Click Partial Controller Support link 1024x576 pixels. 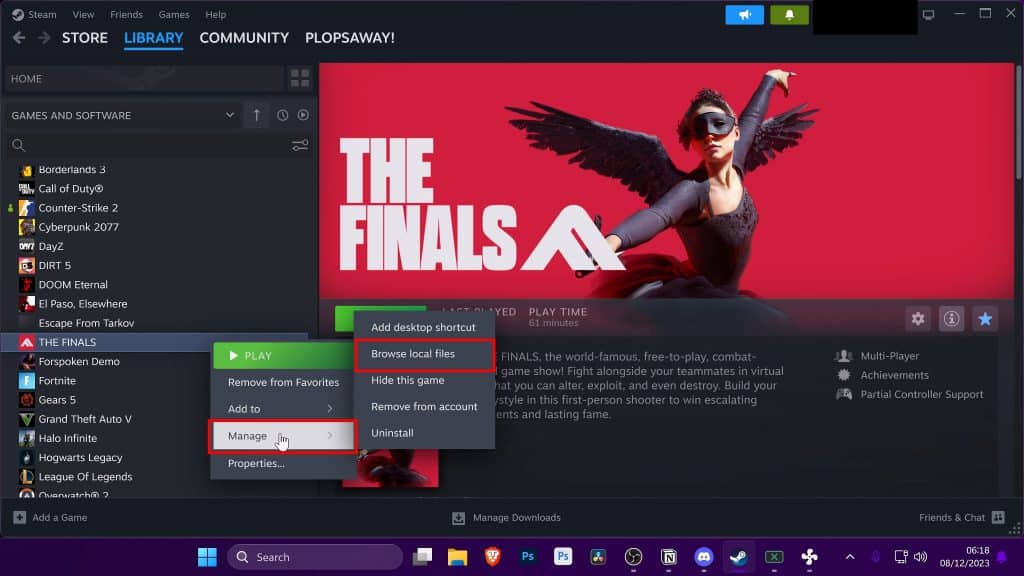click(x=921, y=394)
